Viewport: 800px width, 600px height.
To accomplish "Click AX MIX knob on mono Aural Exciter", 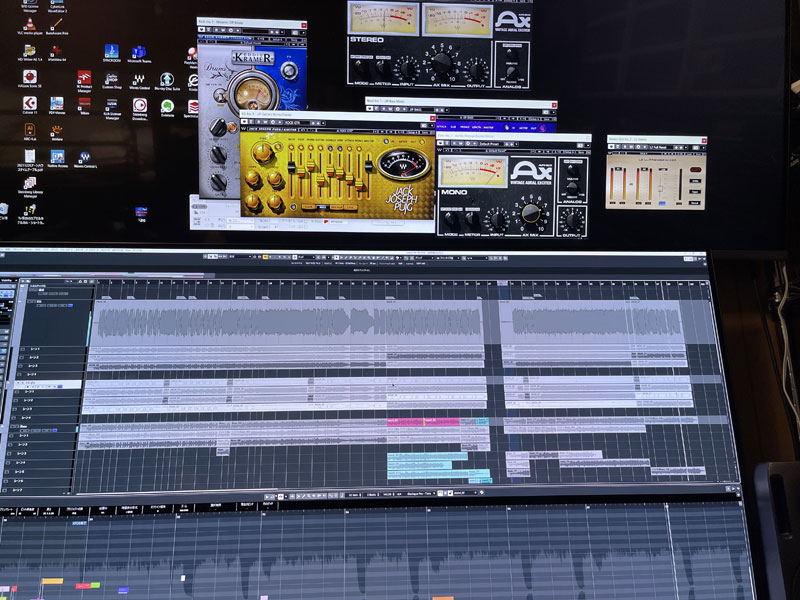I will (x=531, y=214).
